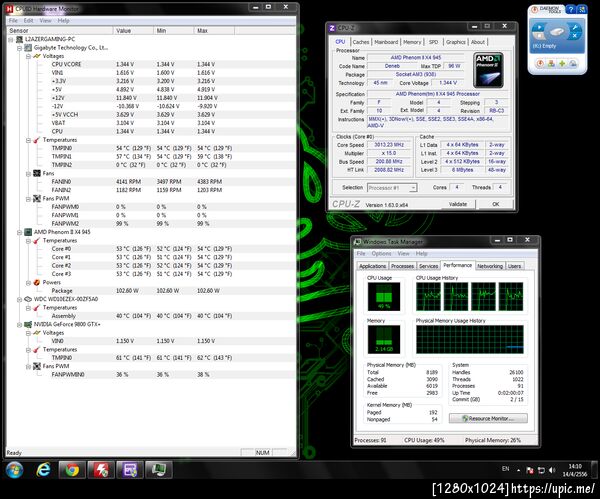Click the X icon below the wrench in Daemon Tools gadget
Viewport: 600px width, 499px height.
click(x=574, y=36)
